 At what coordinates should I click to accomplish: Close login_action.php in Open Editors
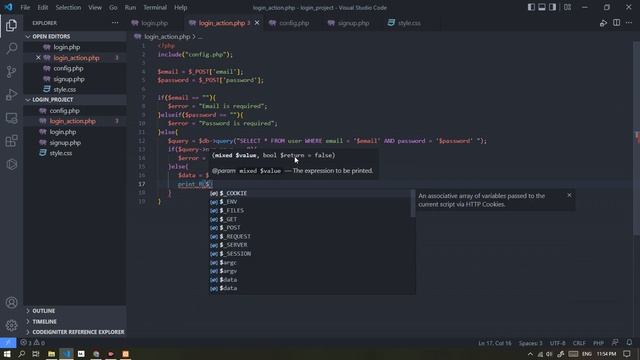(38, 58)
